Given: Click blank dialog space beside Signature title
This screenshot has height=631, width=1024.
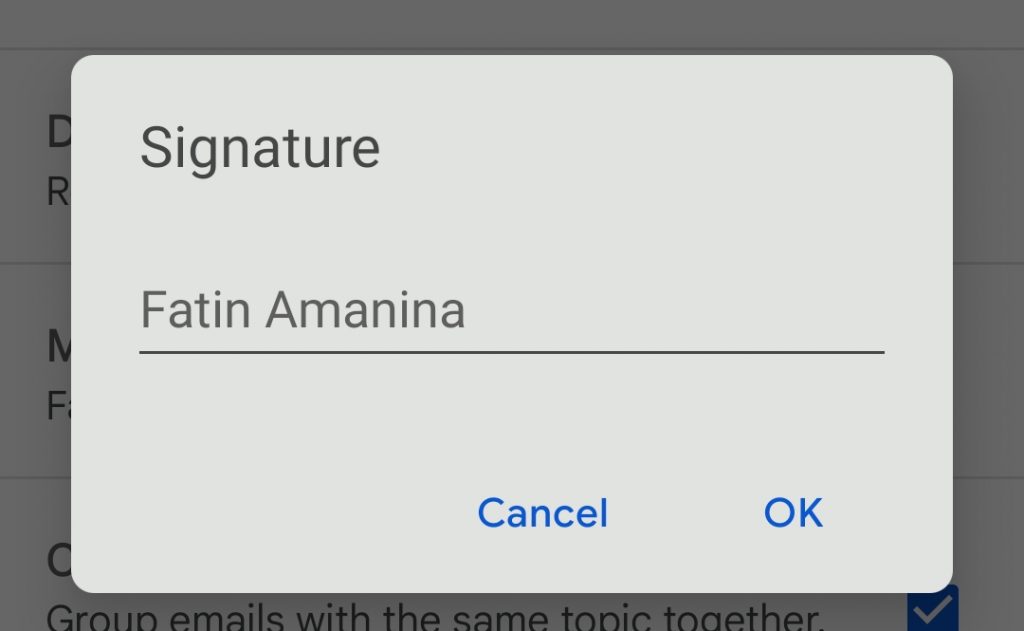Looking at the screenshot, I should [653, 149].
